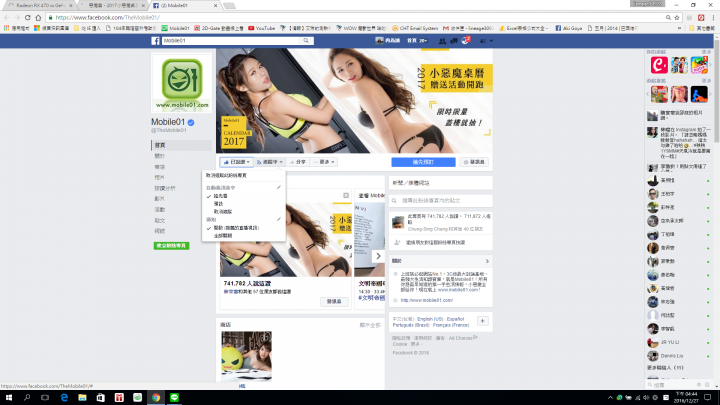The height and width of the screenshot is (405, 720).
Task: Open the notifications globe icon
Action: point(465,41)
